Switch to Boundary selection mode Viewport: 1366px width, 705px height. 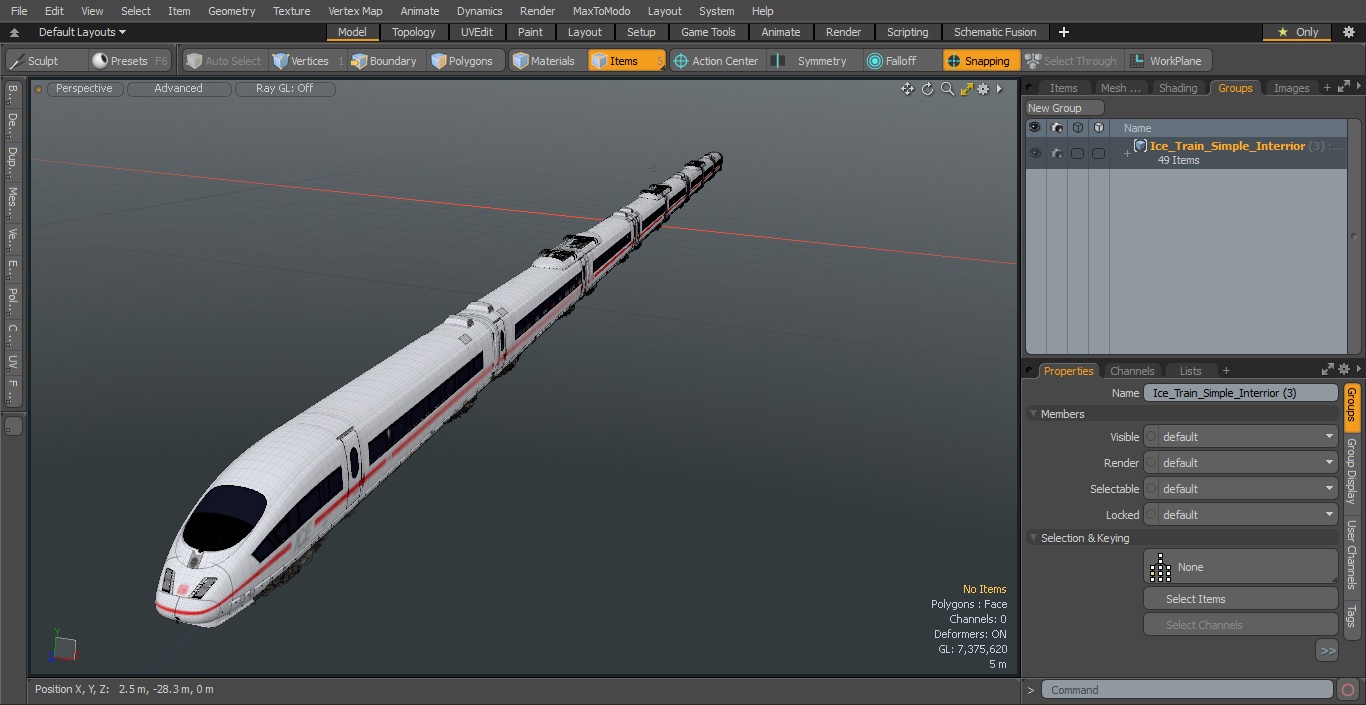pos(384,61)
